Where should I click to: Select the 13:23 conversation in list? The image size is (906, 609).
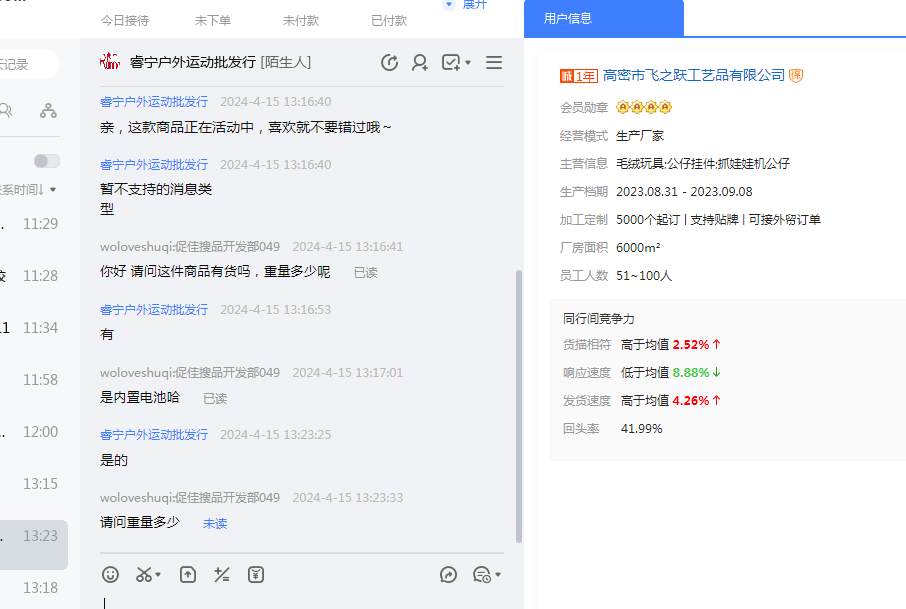tap(34, 536)
